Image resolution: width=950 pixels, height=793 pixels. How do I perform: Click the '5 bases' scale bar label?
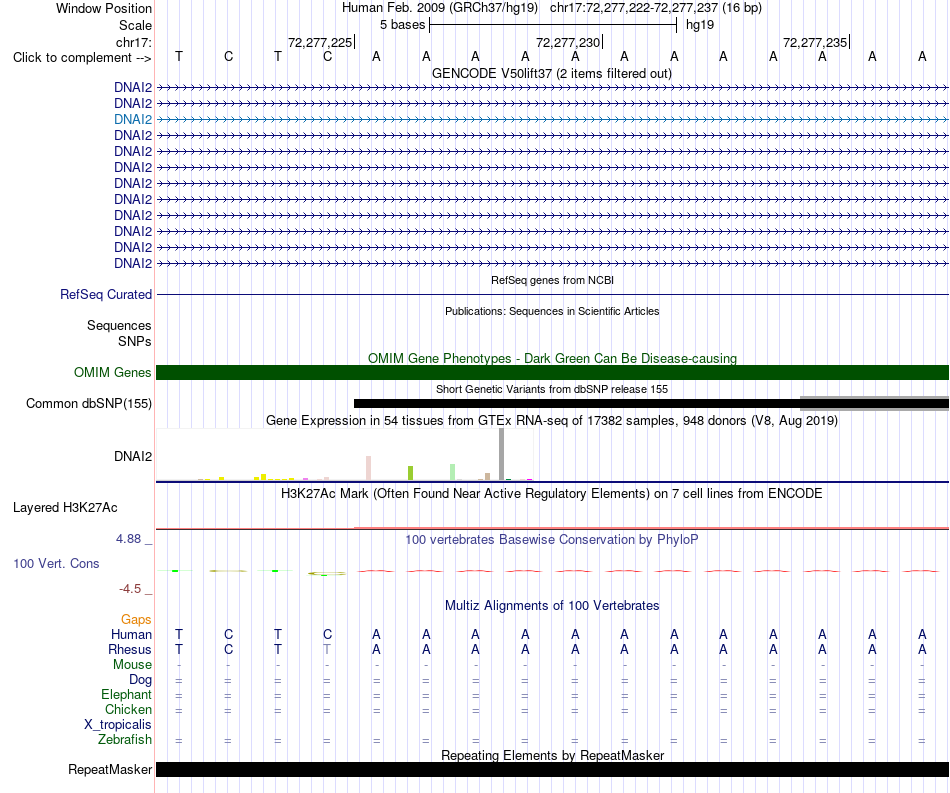(402, 25)
